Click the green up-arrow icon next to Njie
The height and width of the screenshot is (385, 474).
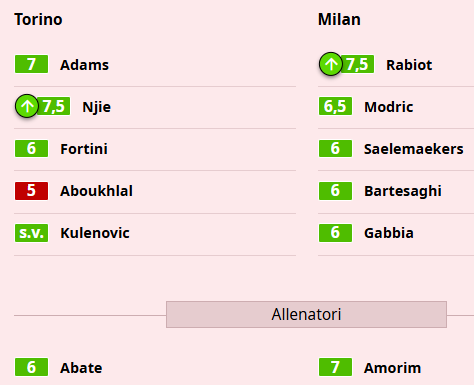click(27, 106)
